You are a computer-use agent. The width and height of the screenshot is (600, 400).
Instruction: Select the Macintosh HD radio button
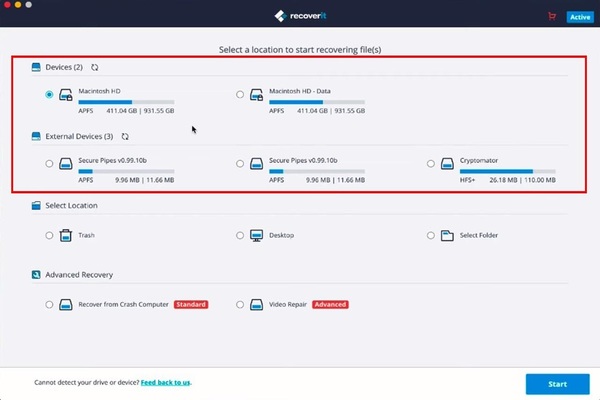pos(49,95)
